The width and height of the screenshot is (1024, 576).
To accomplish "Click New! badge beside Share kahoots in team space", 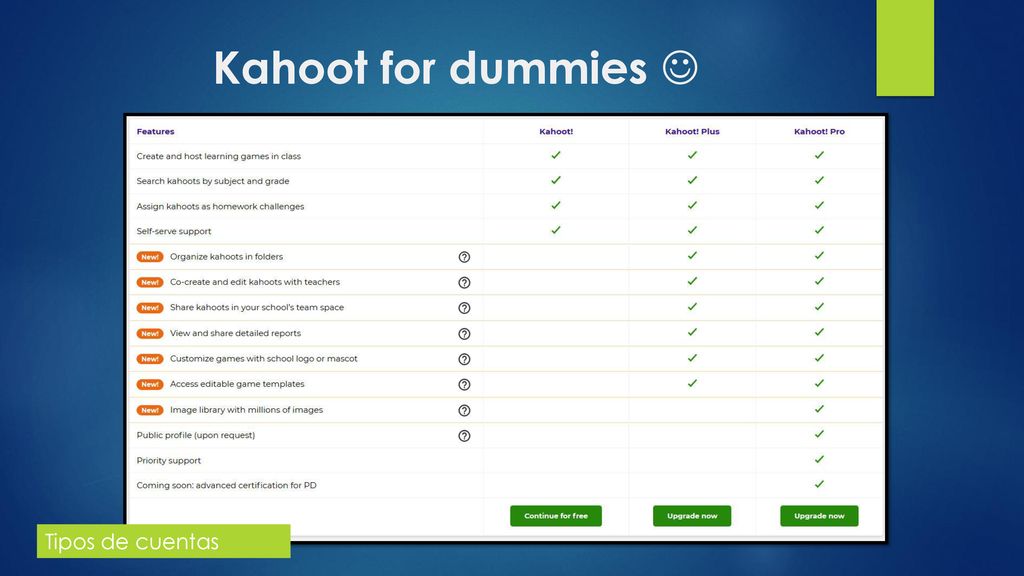I will coord(150,308).
